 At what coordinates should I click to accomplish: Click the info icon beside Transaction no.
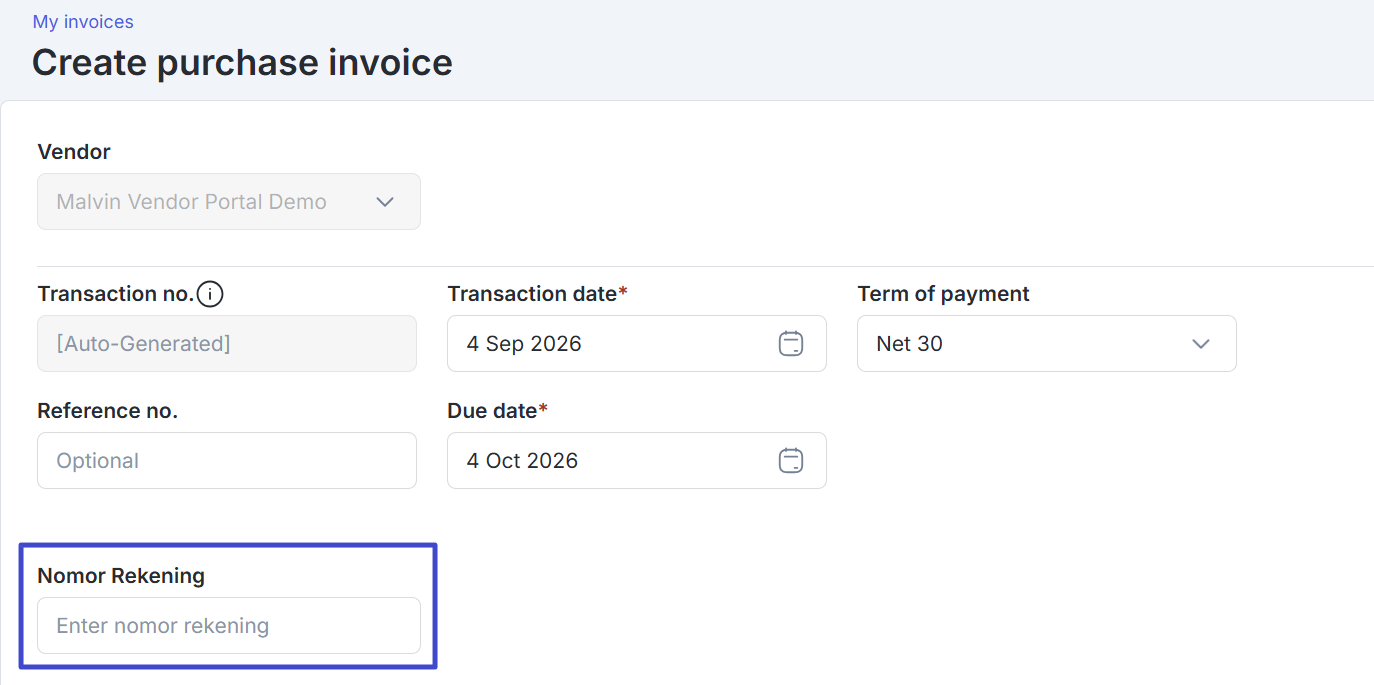coord(210,294)
